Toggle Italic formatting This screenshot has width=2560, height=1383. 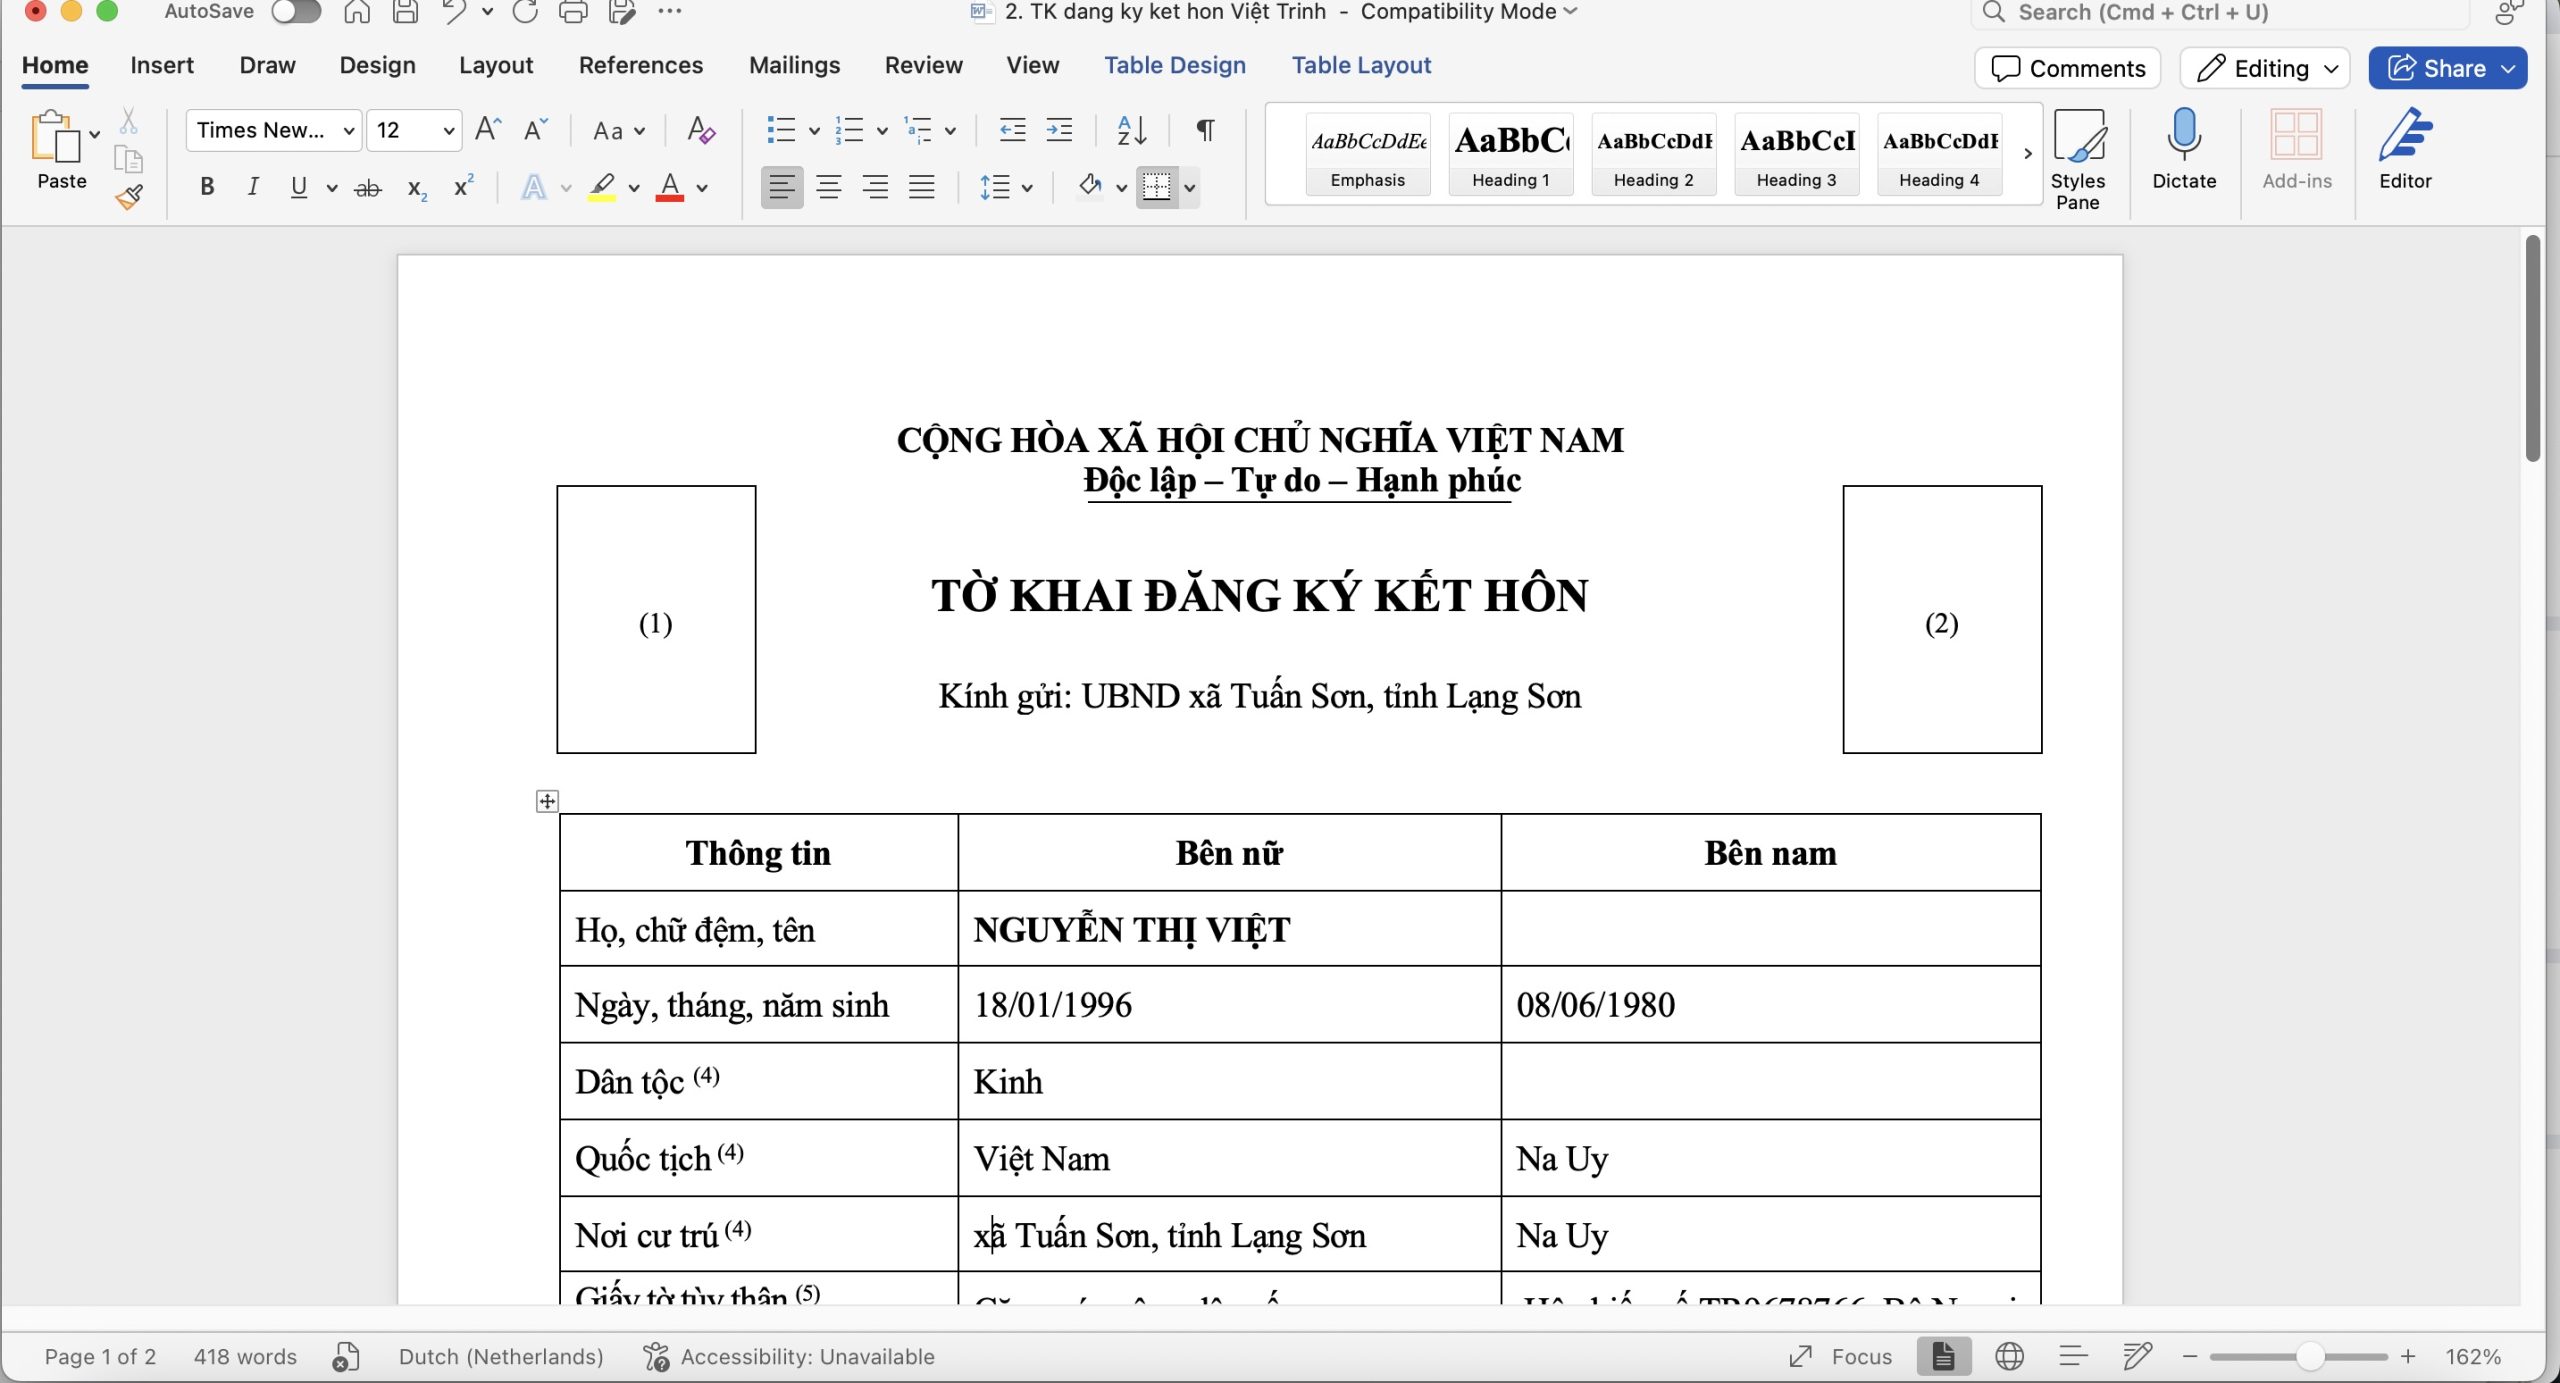click(253, 187)
